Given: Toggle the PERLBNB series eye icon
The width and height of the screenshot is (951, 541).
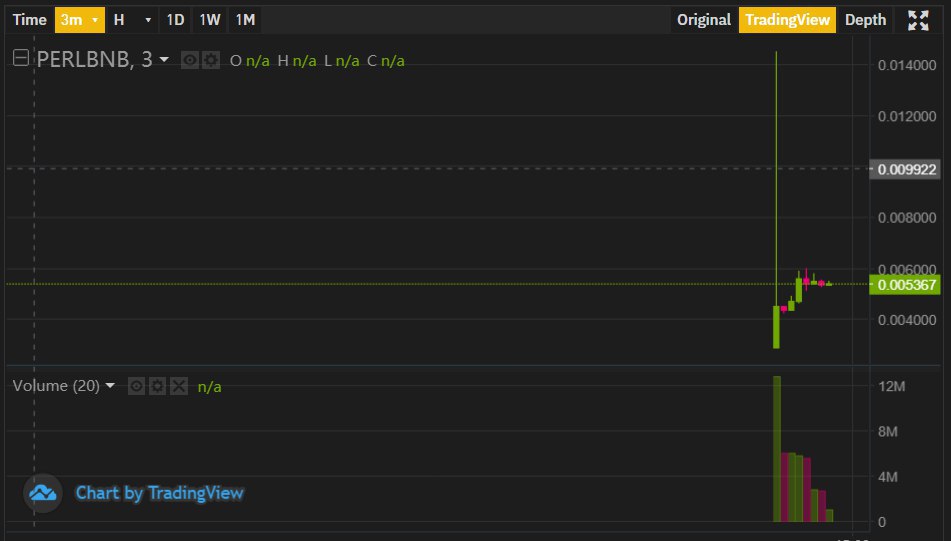Looking at the screenshot, I should click(x=190, y=60).
